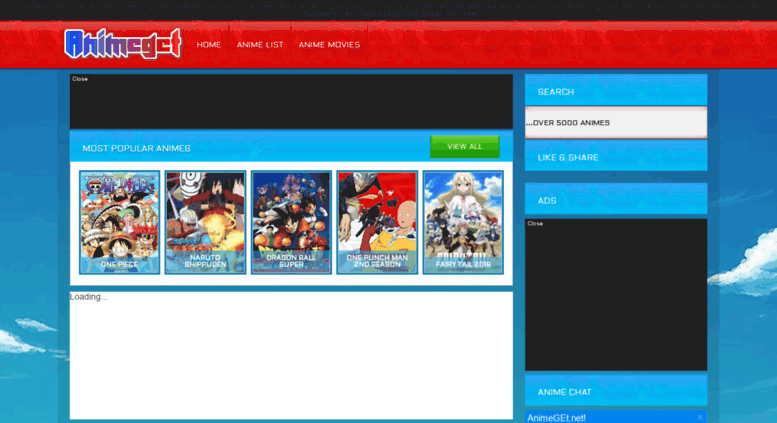The width and height of the screenshot is (777, 423).
Task: Click the Animeget logo
Action: point(123,44)
